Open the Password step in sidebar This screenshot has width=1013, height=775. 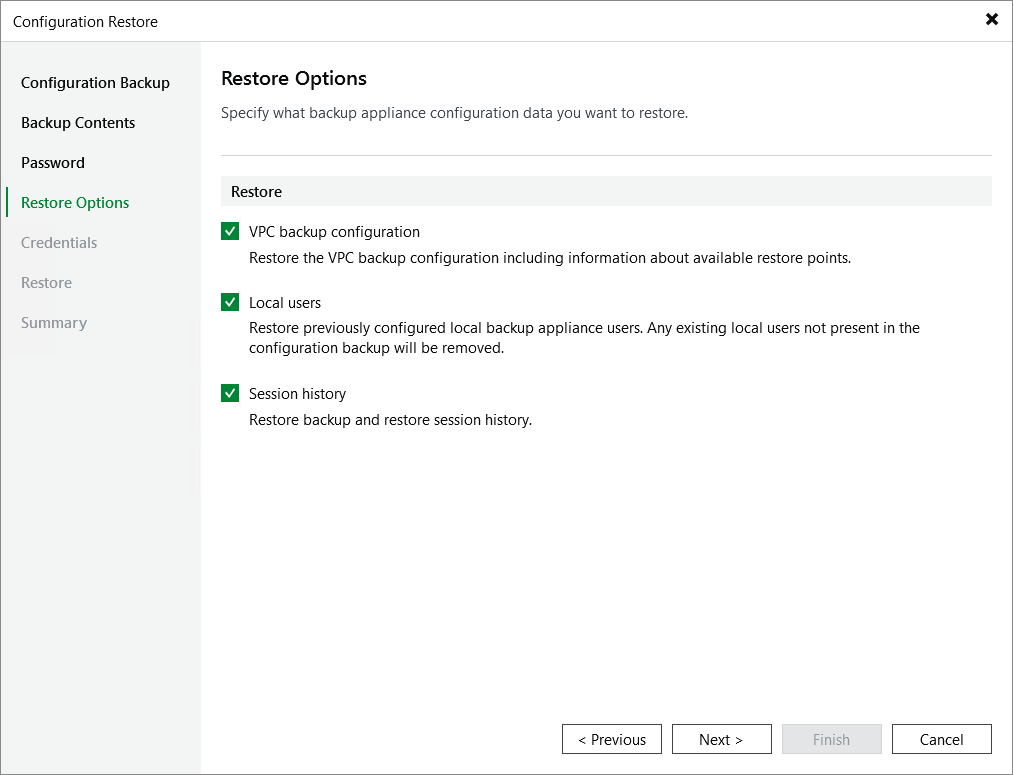click(x=52, y=162)
